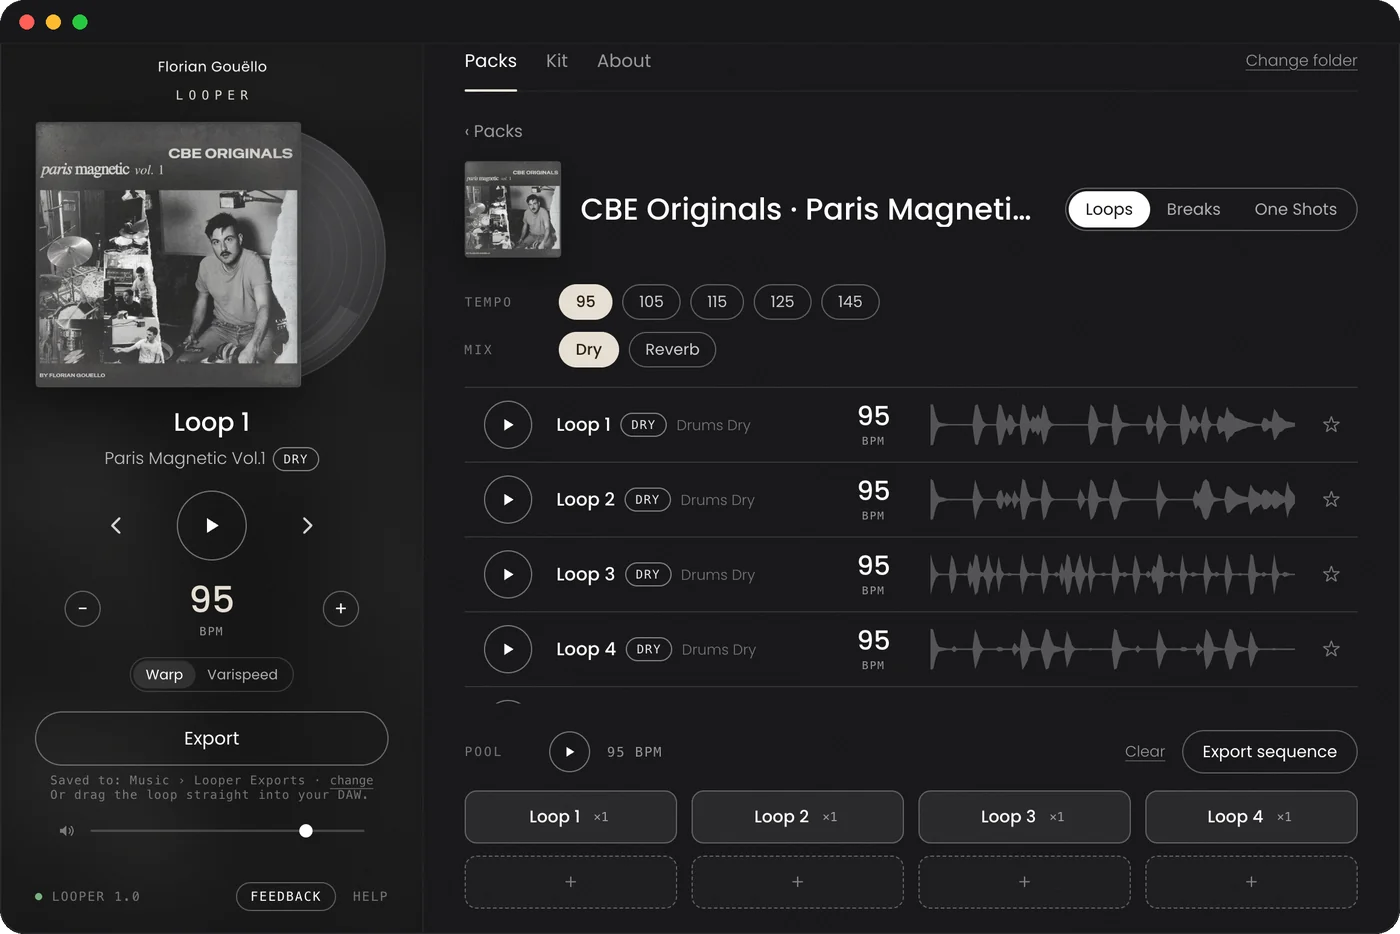The image size is (1400, 934).
Task: Add a loop to the third empty pool slot
Action: click(1024, 882)
